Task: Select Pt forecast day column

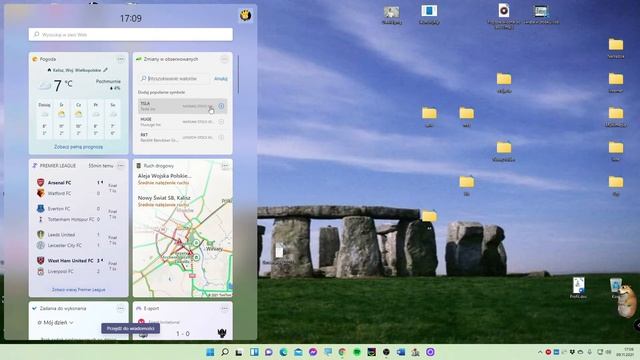Action: 96,119
